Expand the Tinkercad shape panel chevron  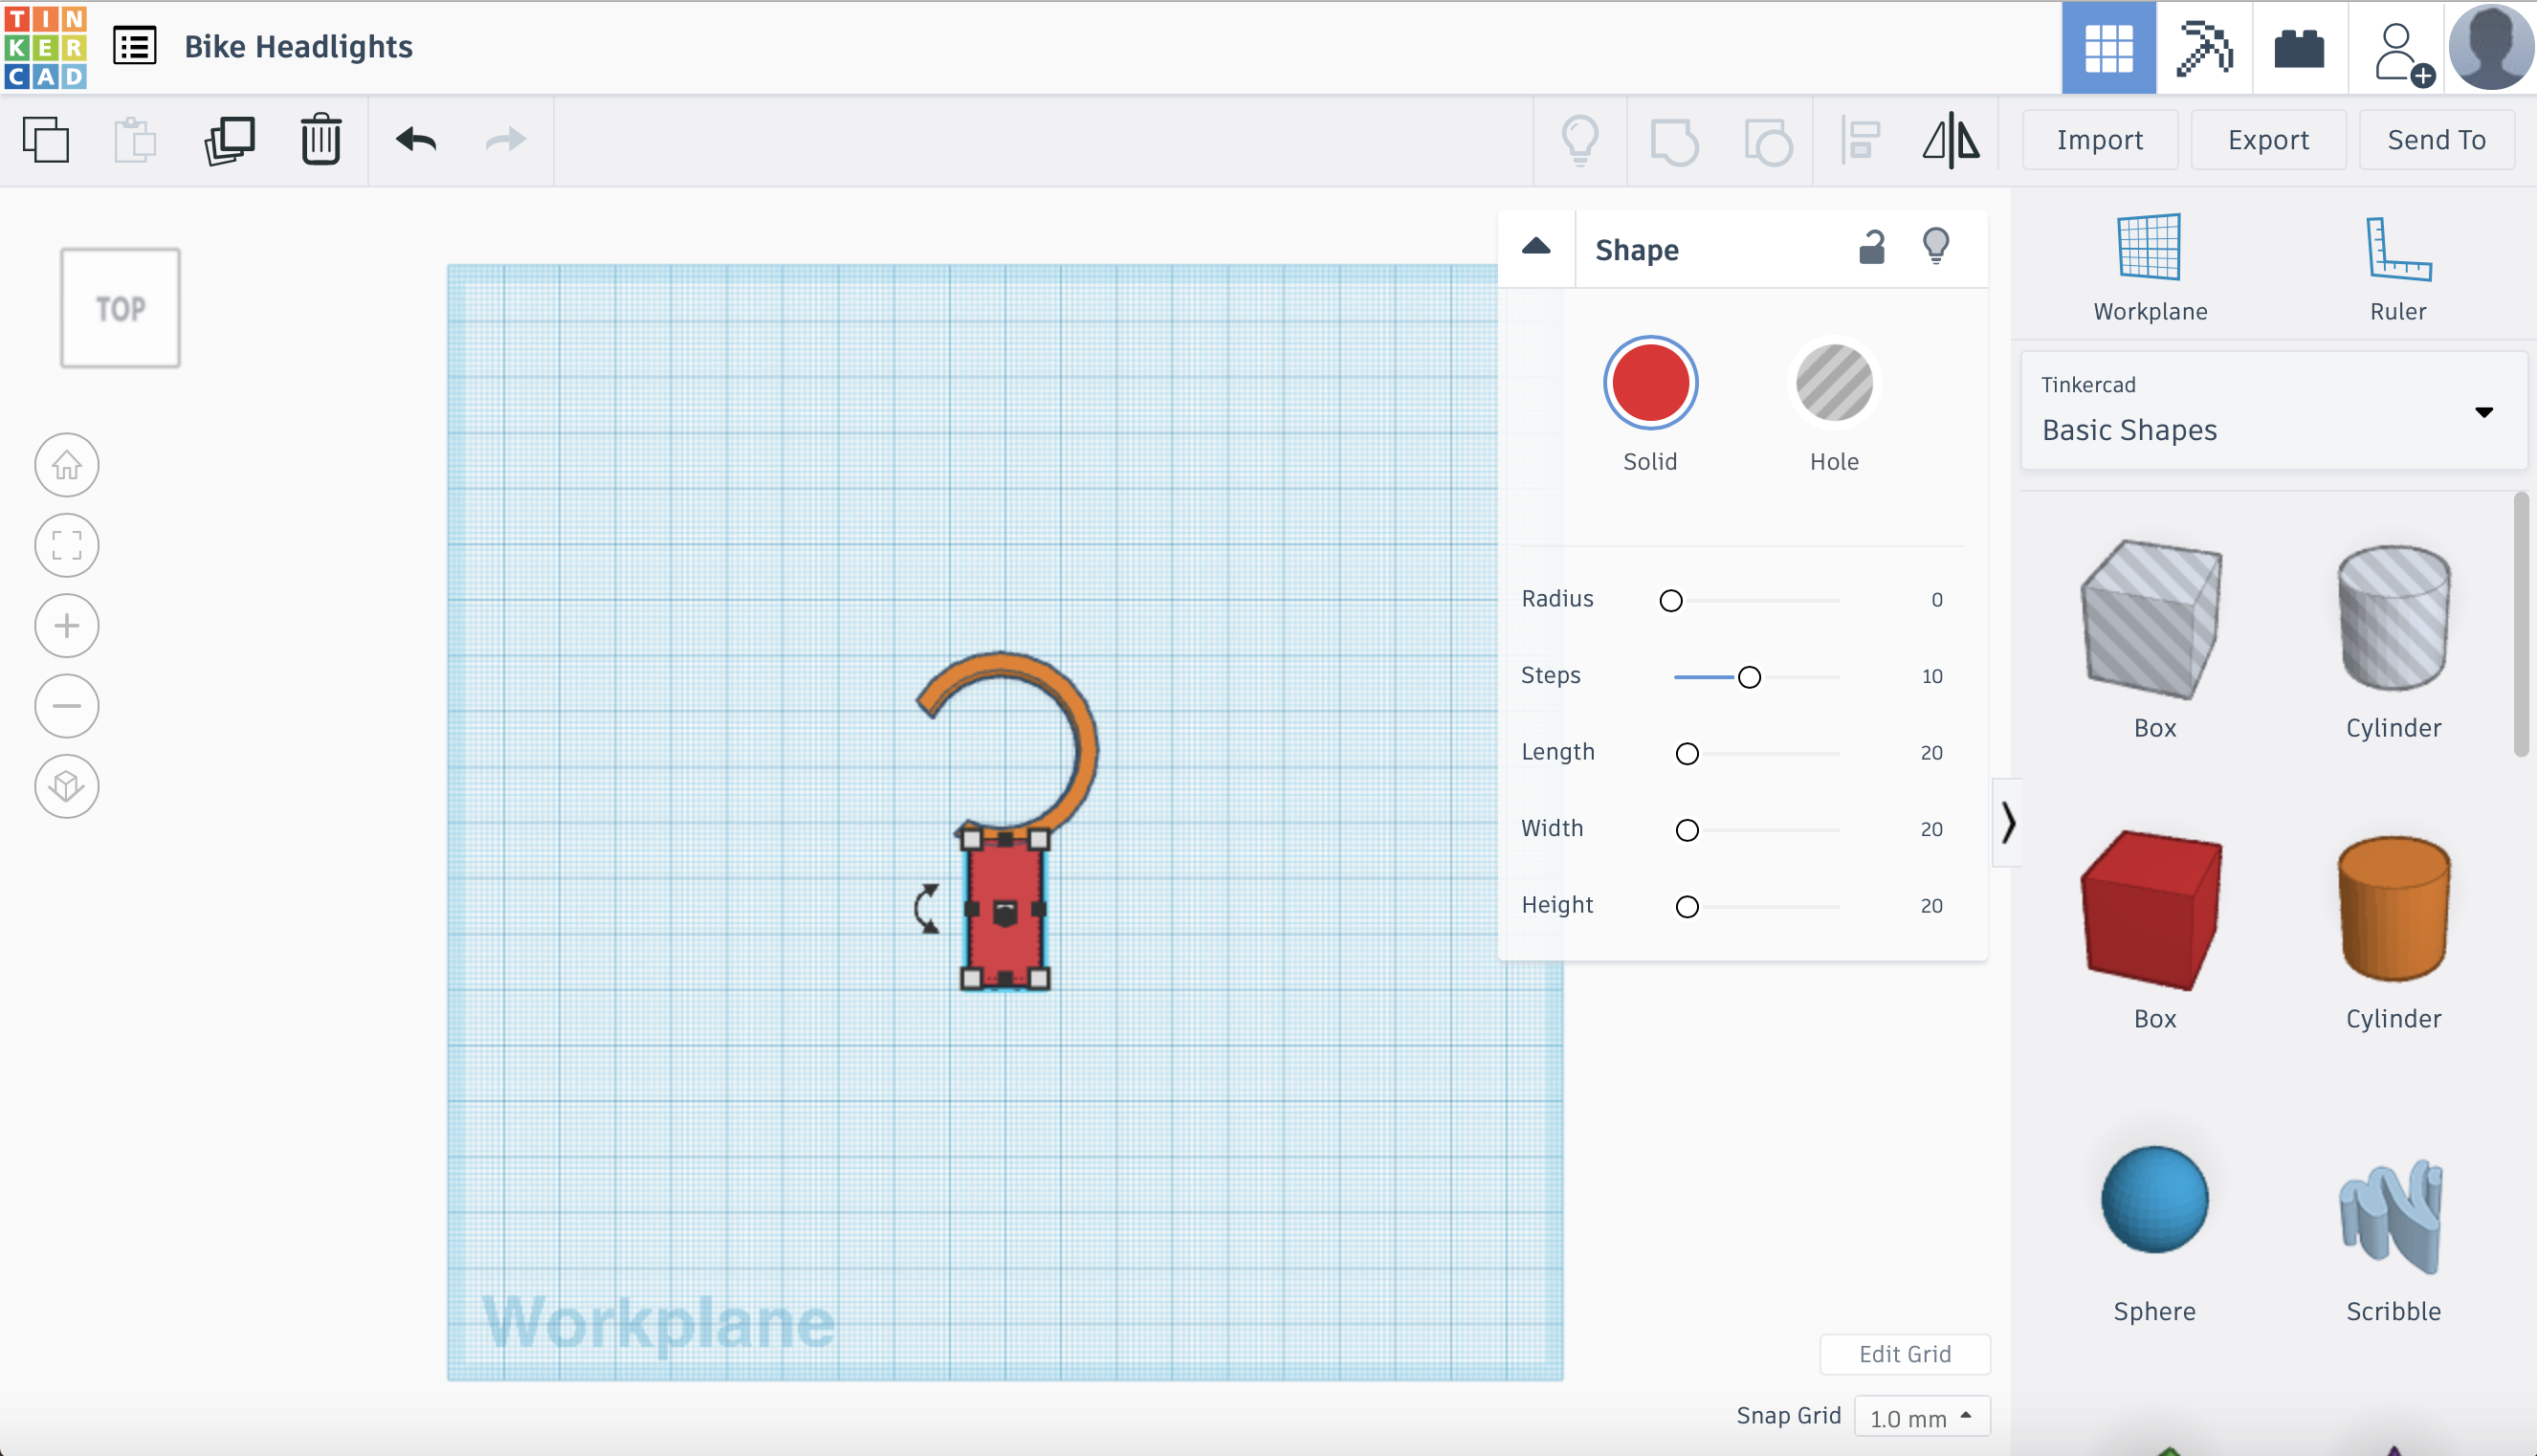(2007, 824)
